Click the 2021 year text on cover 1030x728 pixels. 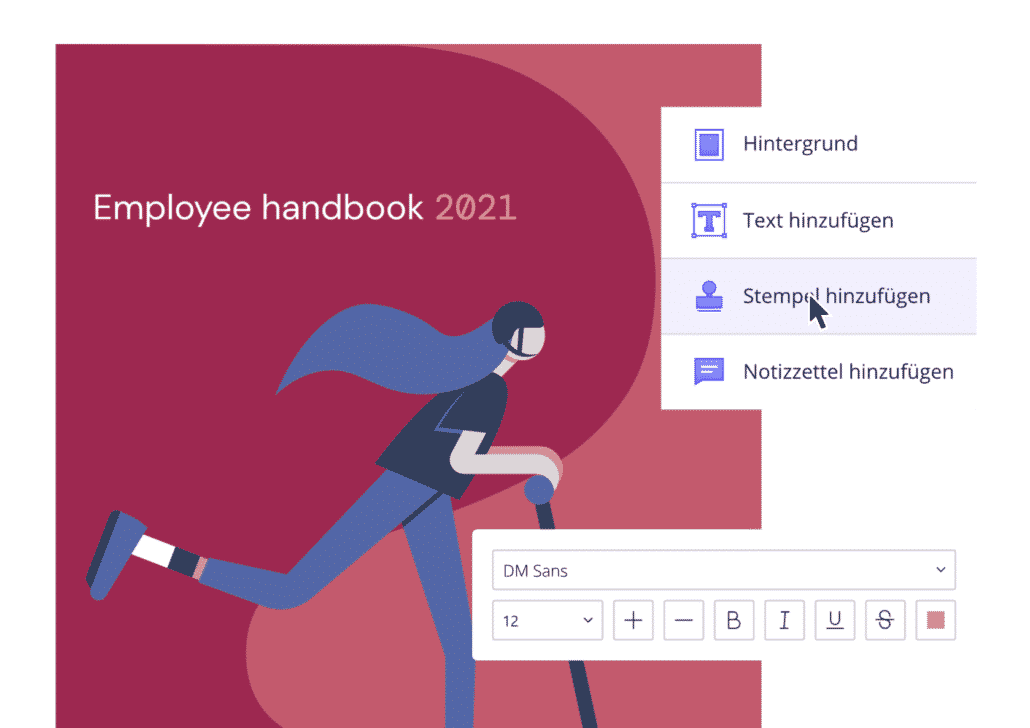[x=476, y=208]
